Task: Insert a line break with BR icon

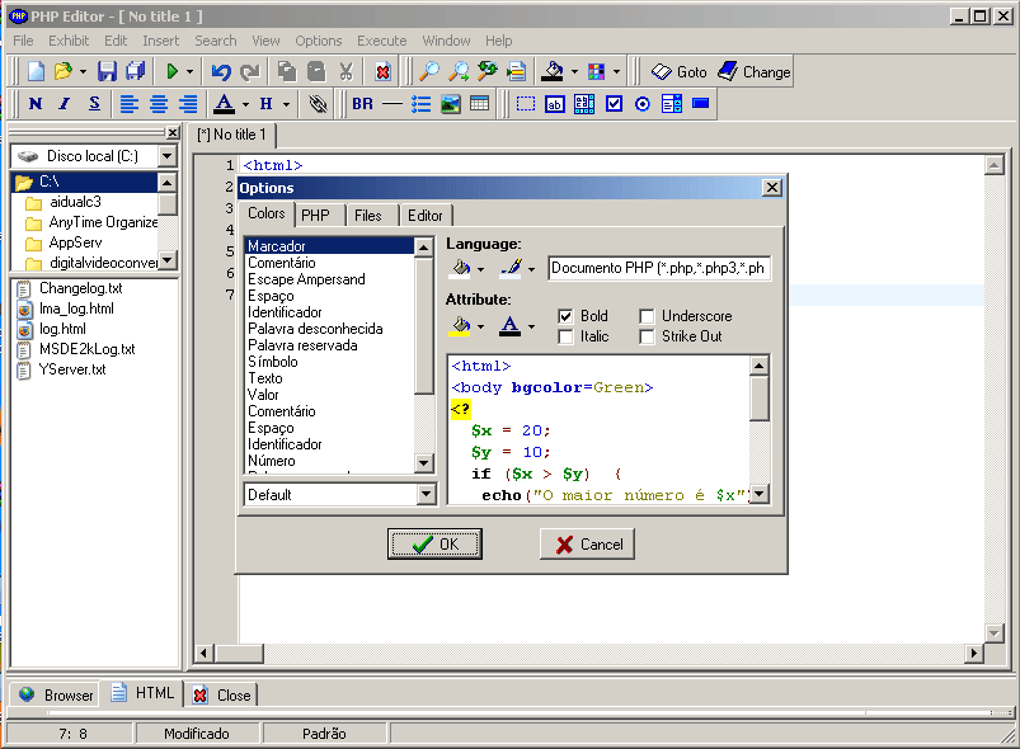Action: coord(362,103)
